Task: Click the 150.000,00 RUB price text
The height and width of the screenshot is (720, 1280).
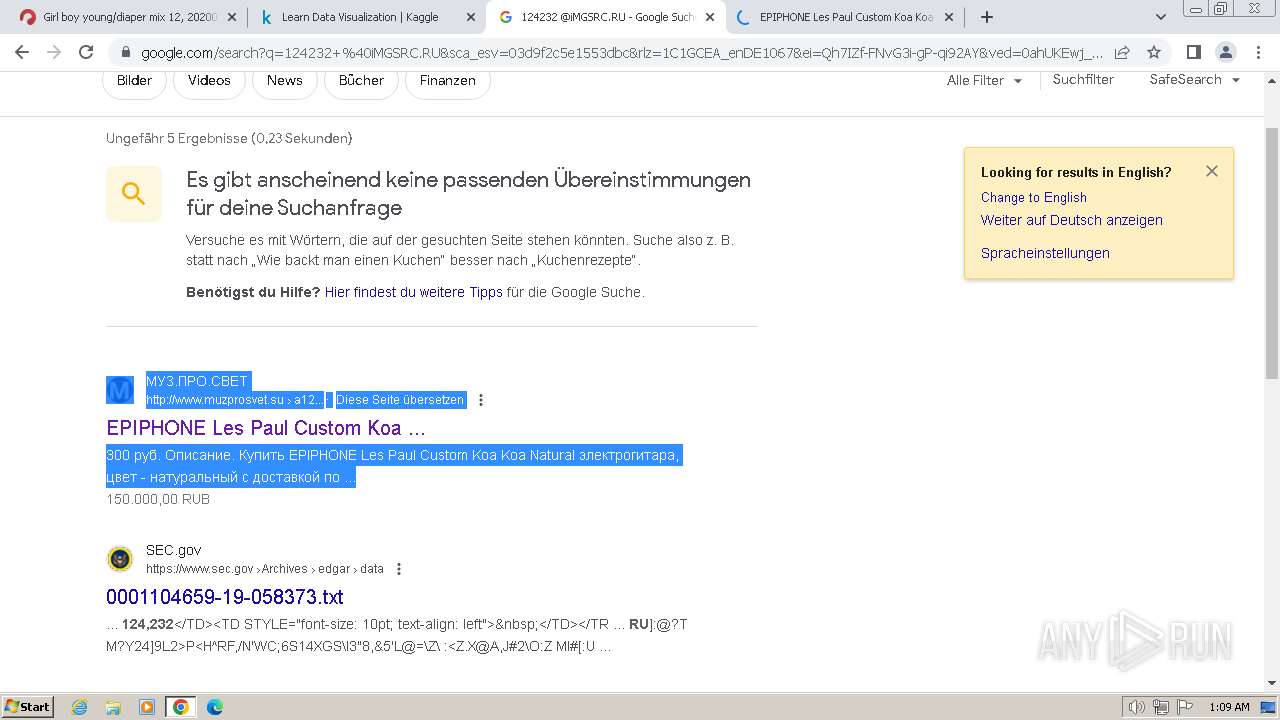Action: (158, 499)
